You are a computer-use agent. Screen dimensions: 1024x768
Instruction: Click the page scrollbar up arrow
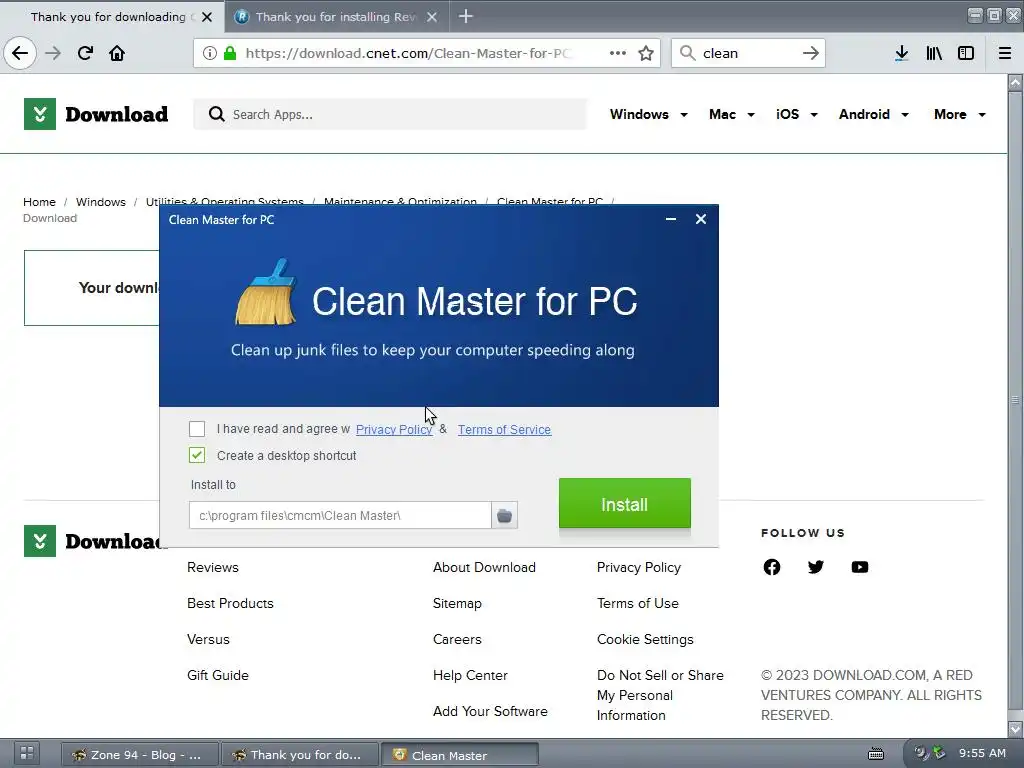(x=1015, y=82)
